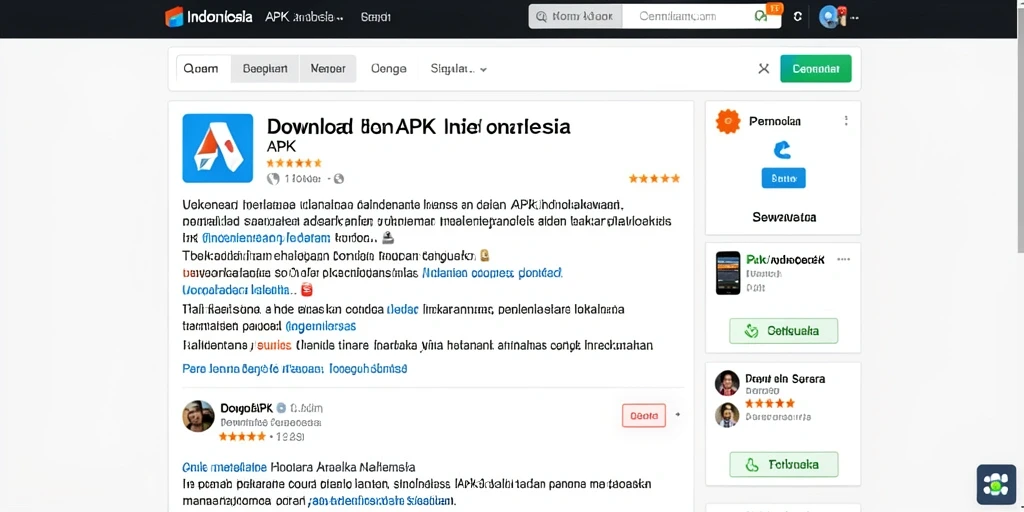1024x512 pixels.
Task: Click the Sewanatsa label
Action: point(784,217)
